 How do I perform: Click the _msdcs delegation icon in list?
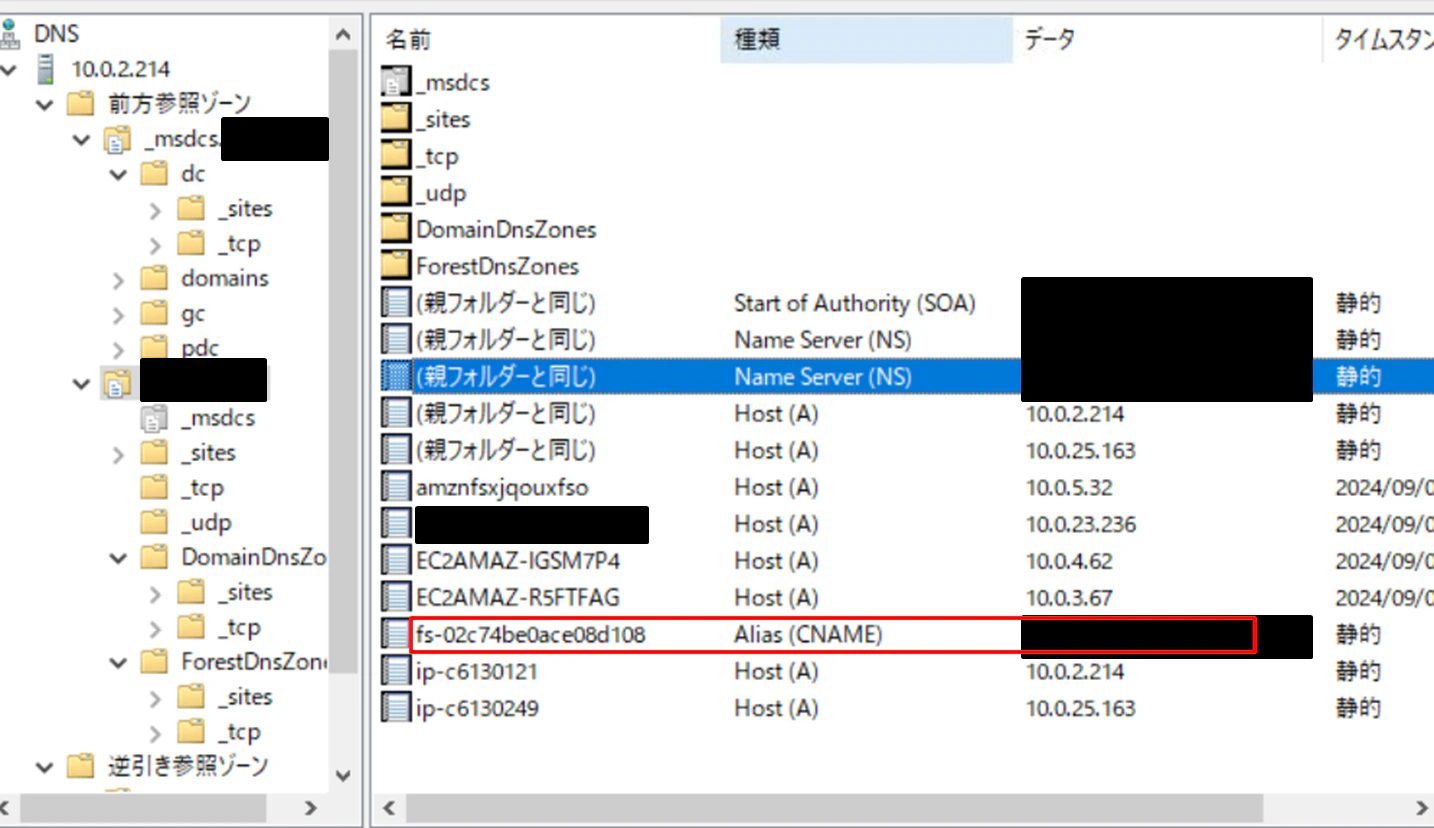tap(397, 82)
